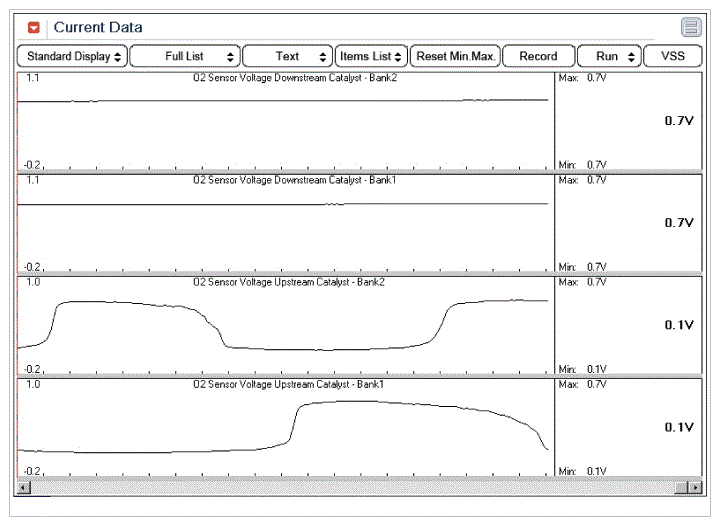
Task: Click the red arrow icon beside Current Data
Action: tap(34, 27)
